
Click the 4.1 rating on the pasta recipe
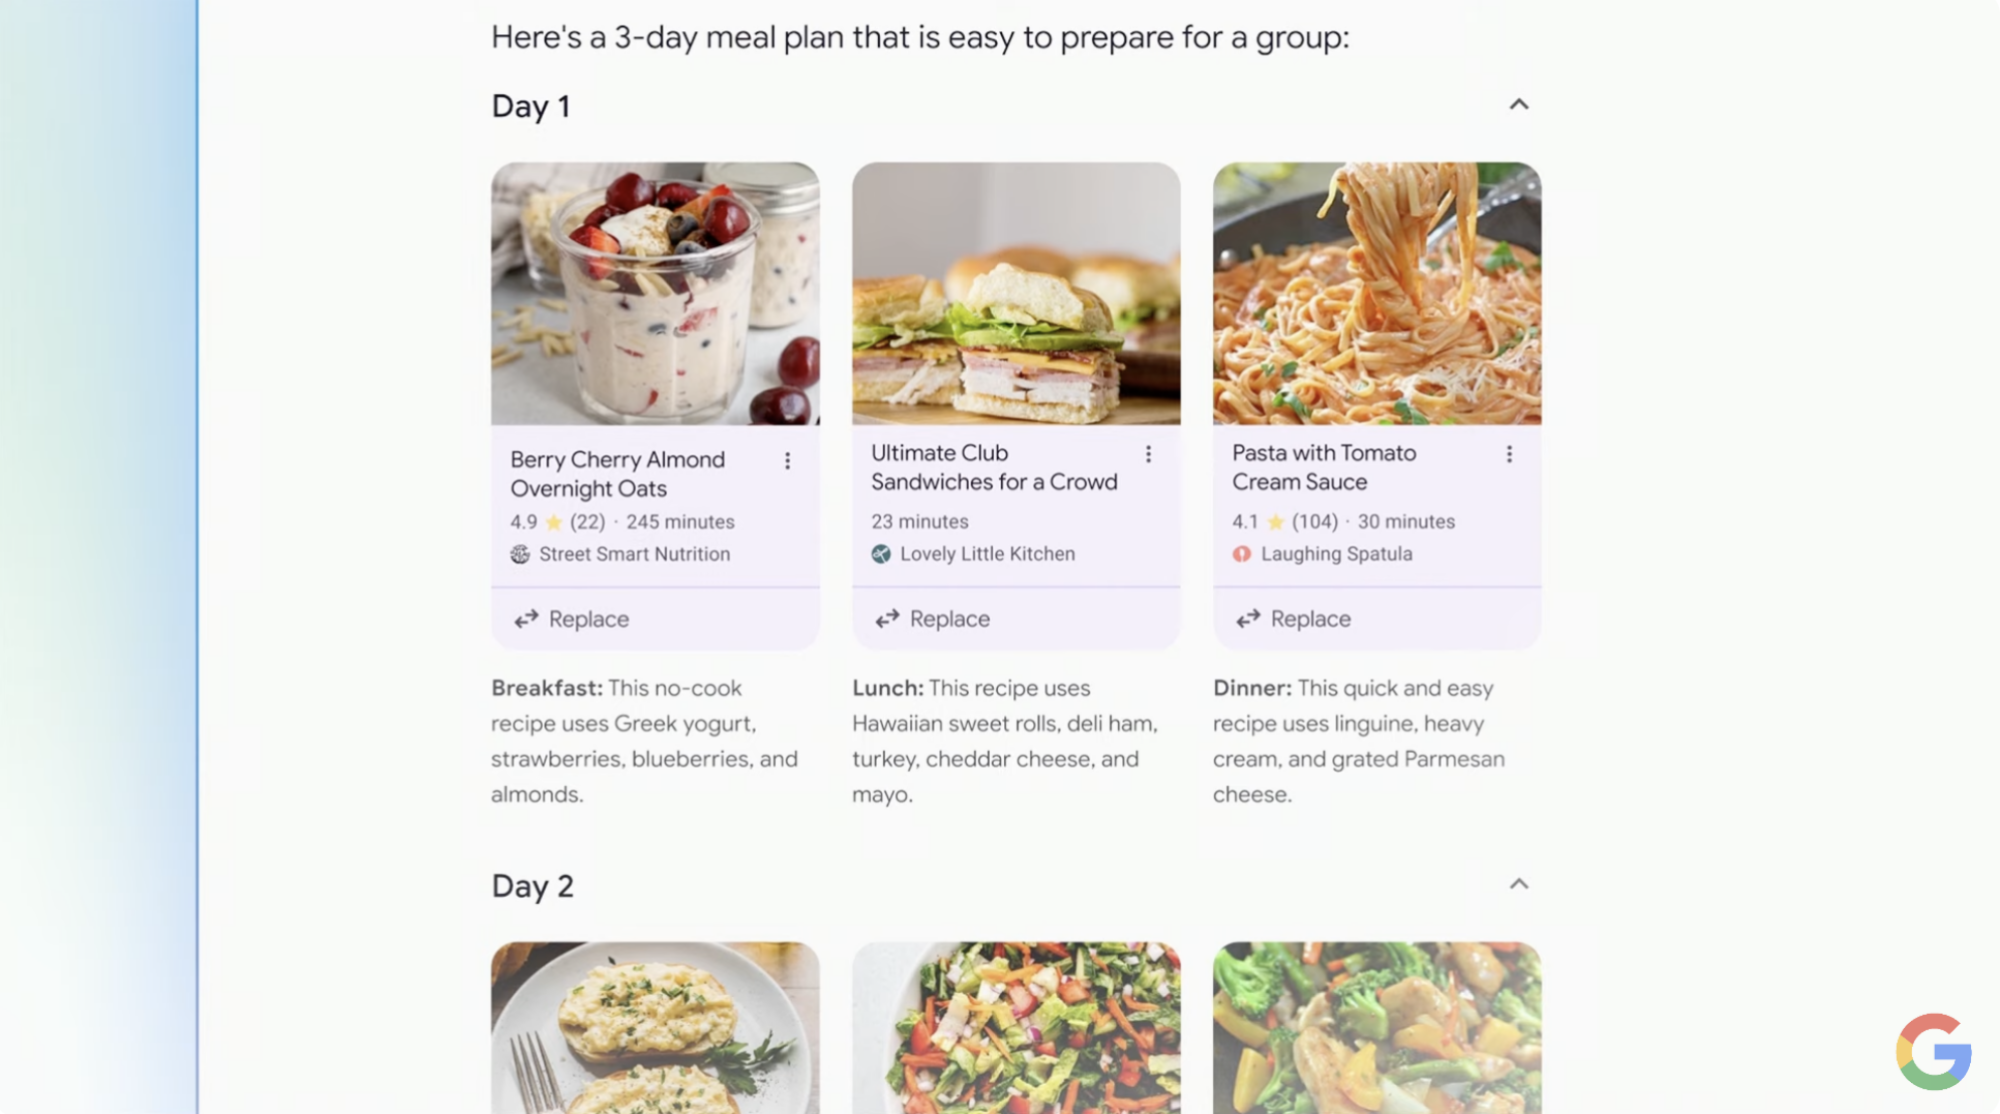[x=1244, y=521]
